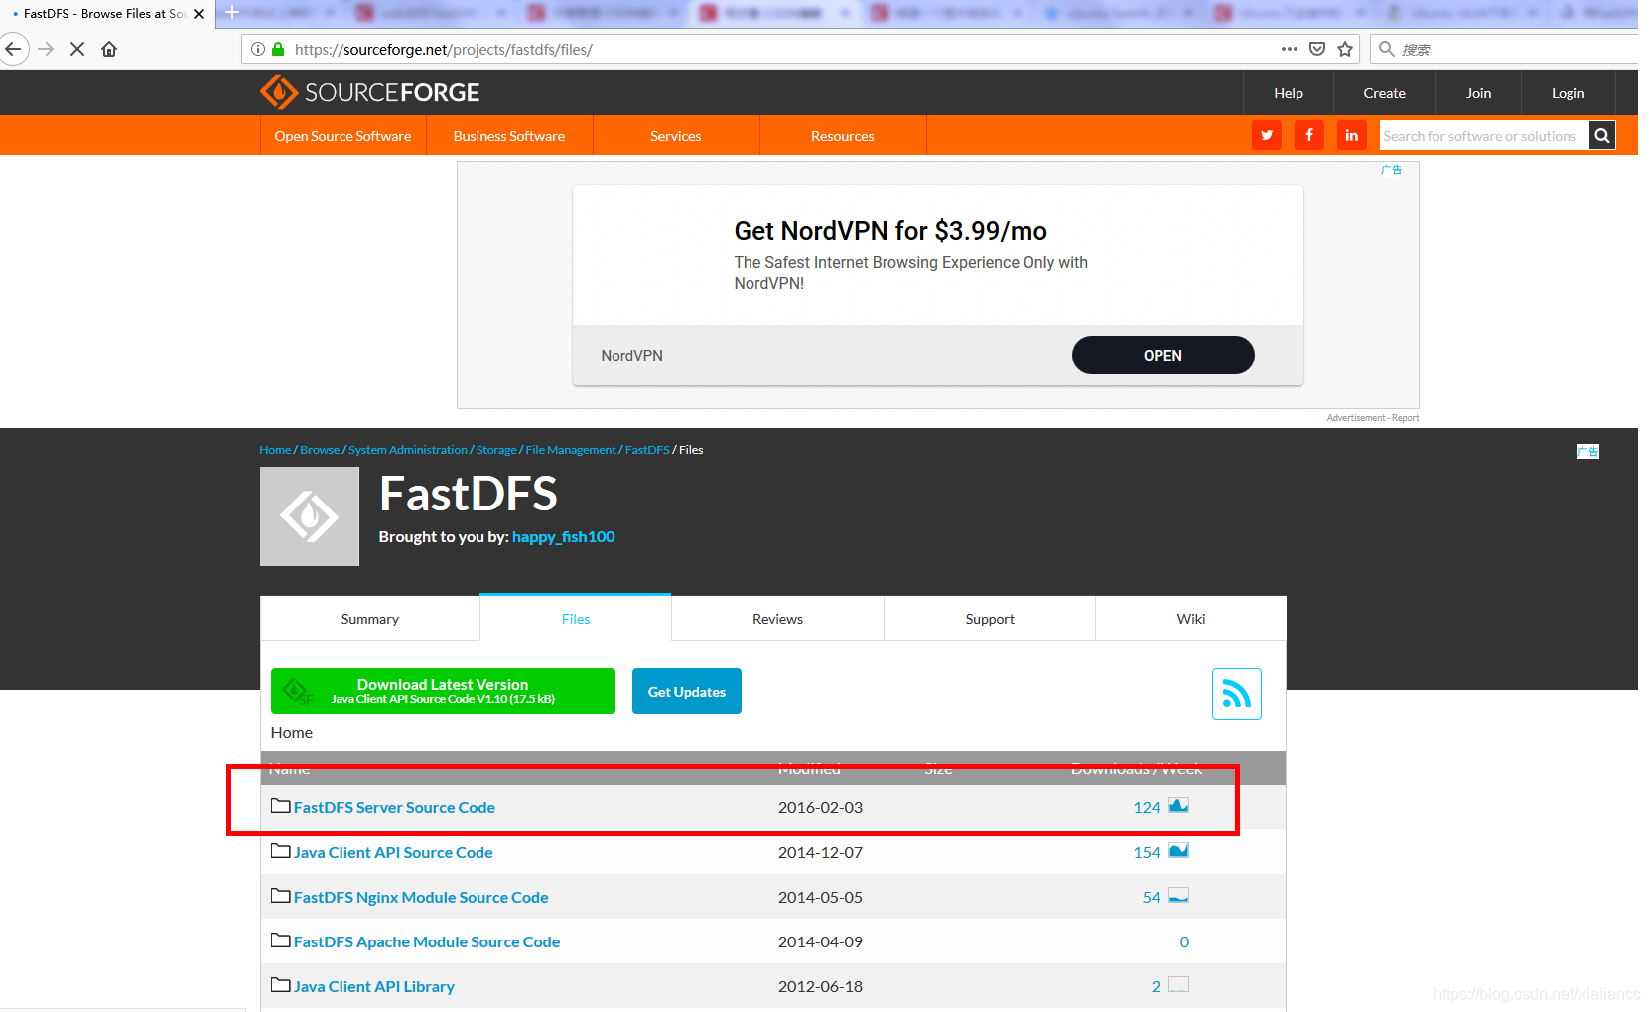Open the Wiki tab
This screenshot has height=1012, width=1650.
click(x=1190, y=618)
